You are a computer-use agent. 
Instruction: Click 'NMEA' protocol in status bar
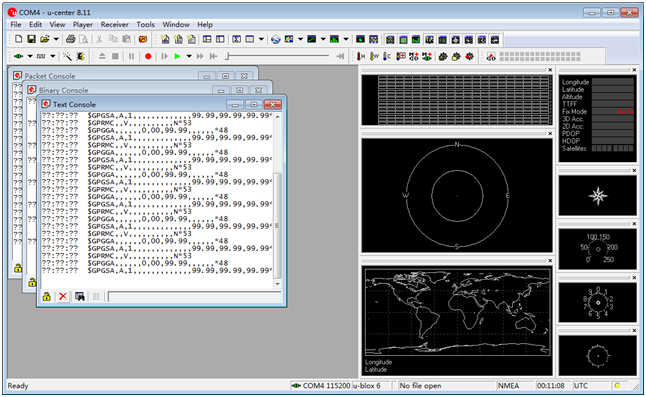(x=508, y=386)
